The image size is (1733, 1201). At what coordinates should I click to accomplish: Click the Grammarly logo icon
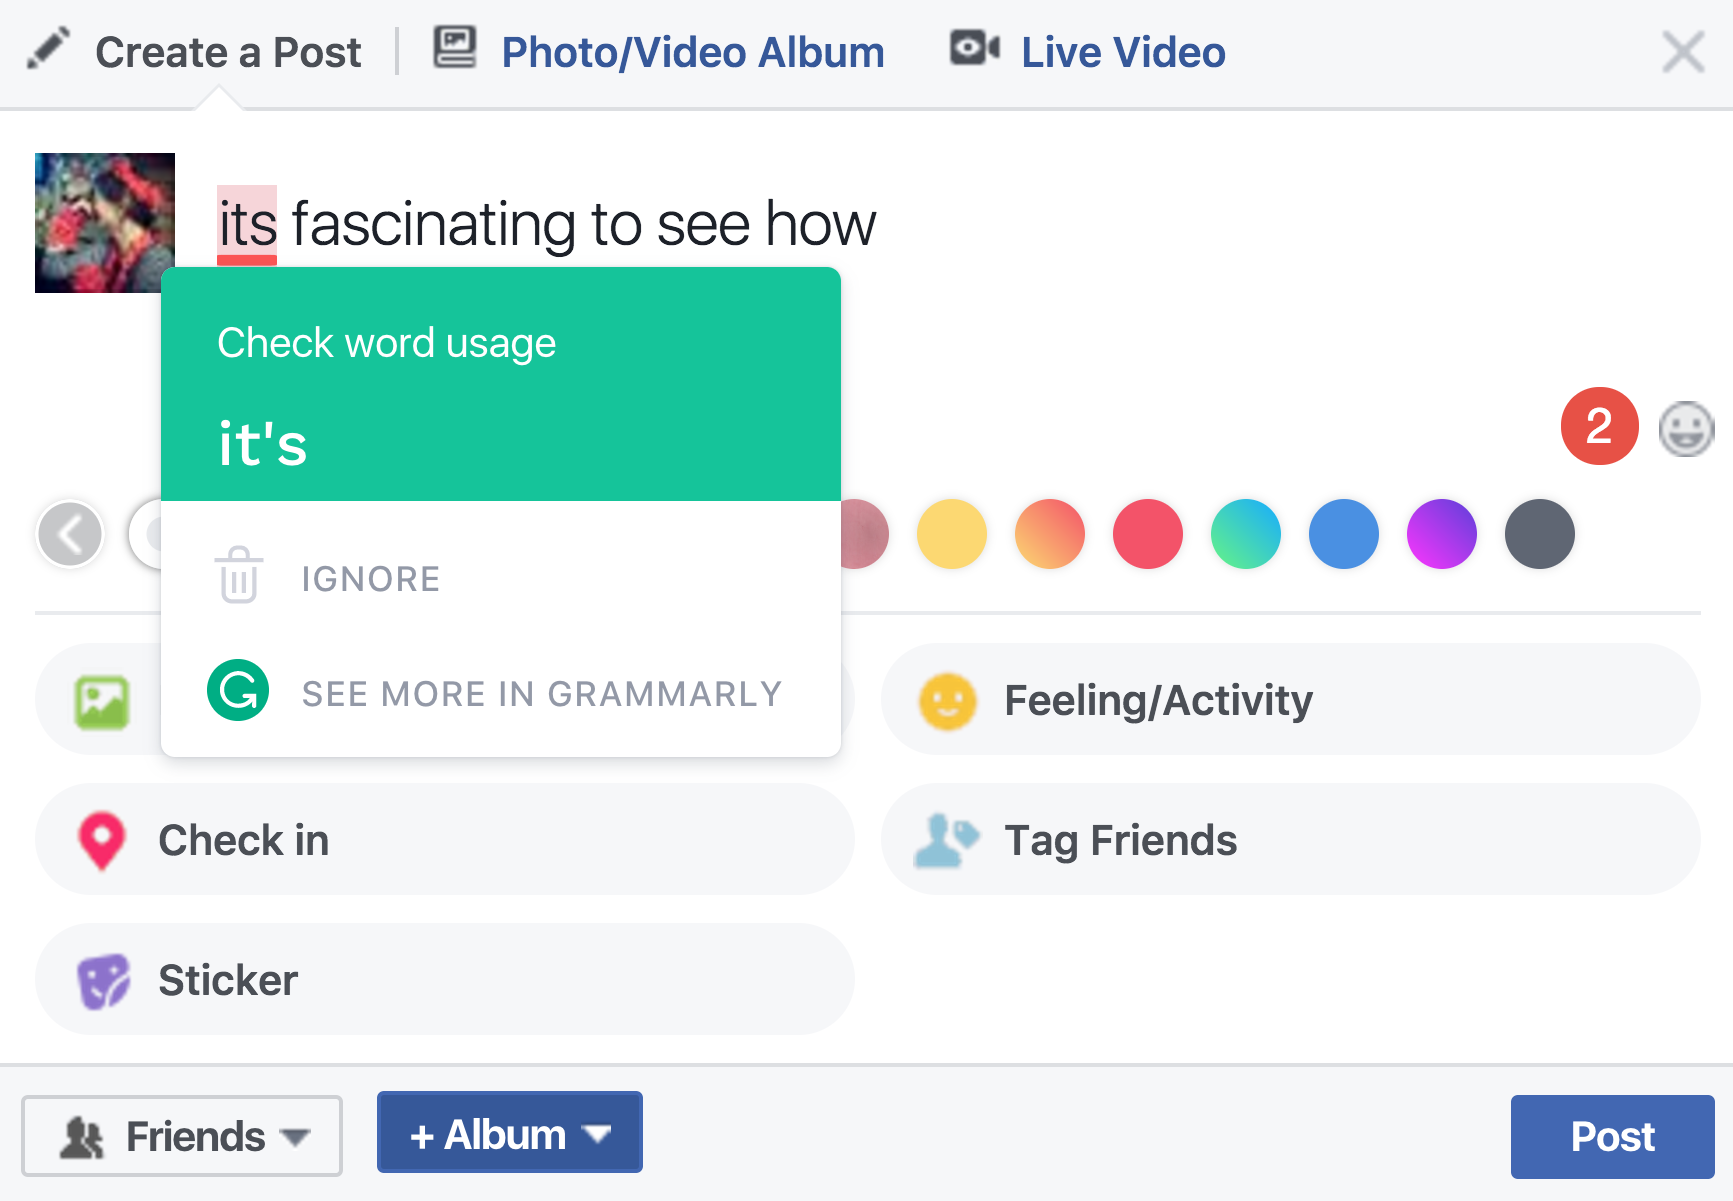point(238,690)
